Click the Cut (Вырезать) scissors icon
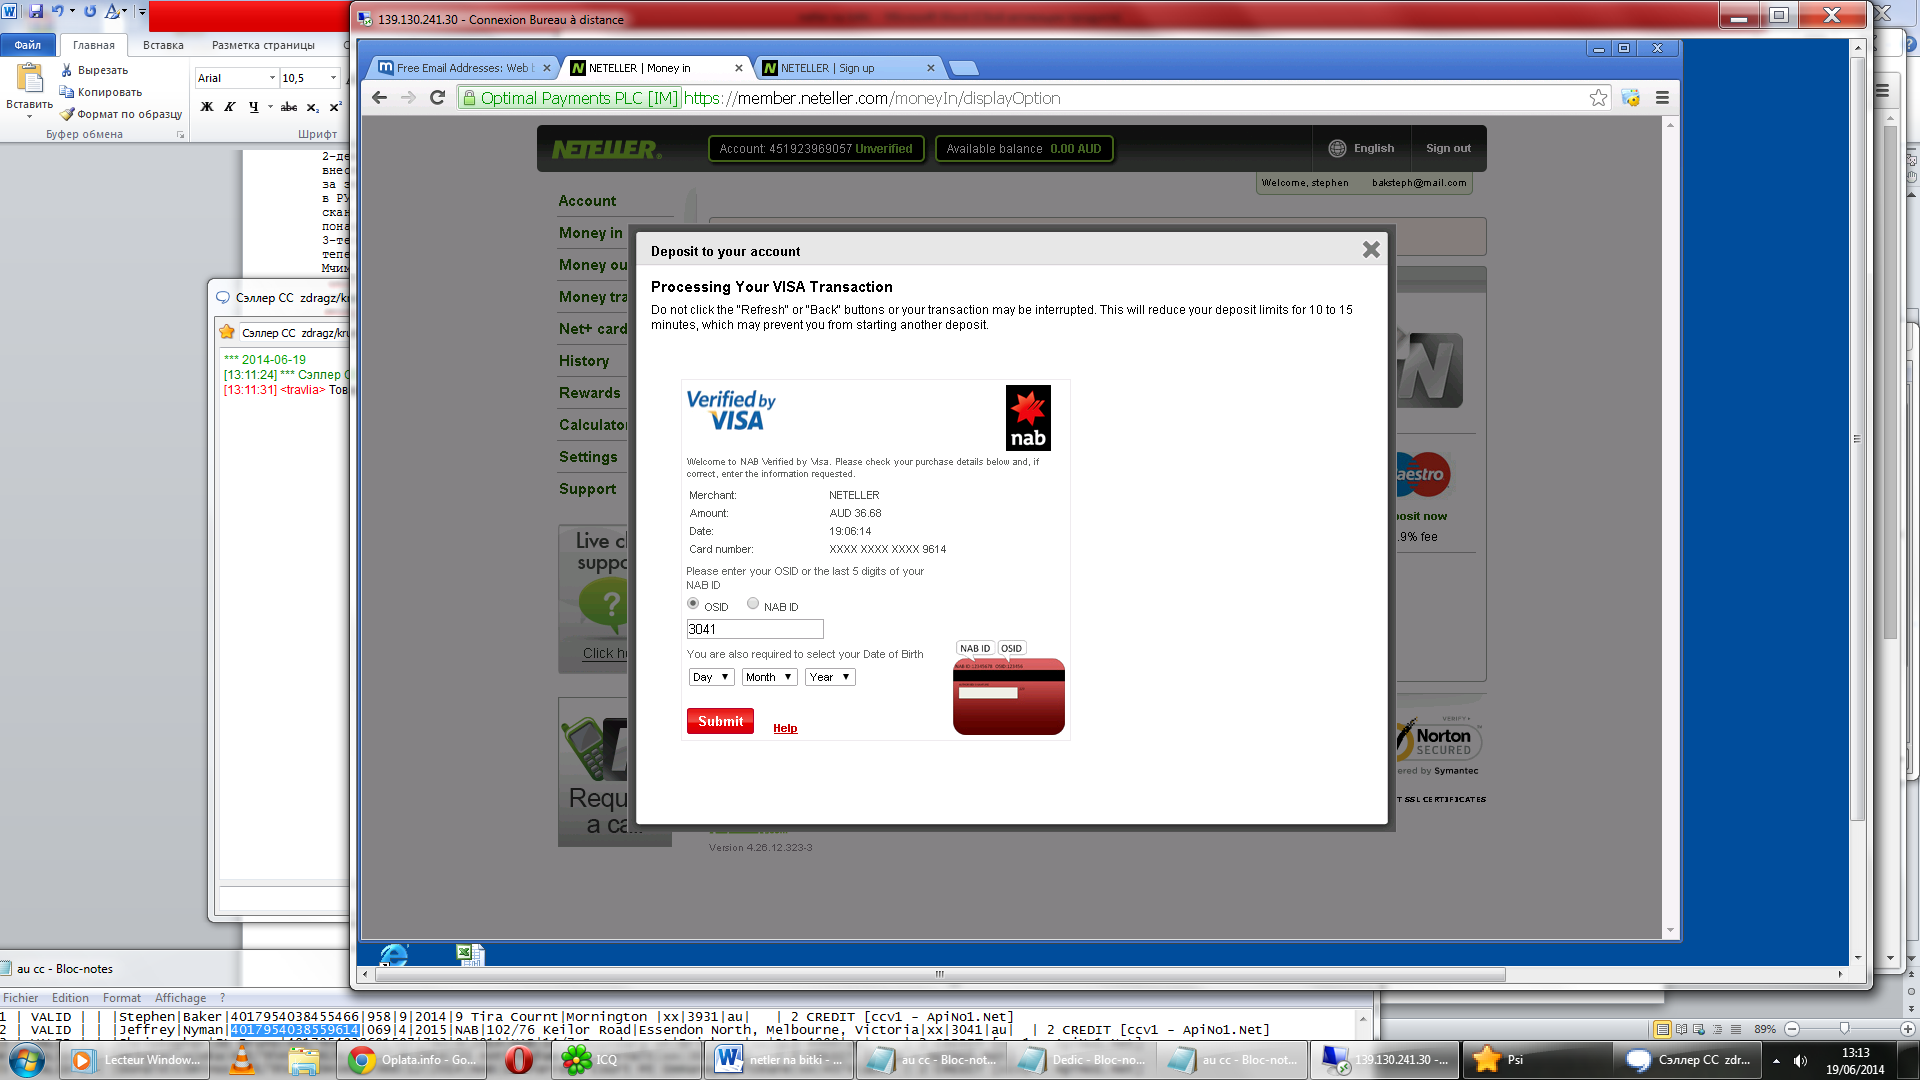This screenshot has height=1080, width=1920. point(67,70)
